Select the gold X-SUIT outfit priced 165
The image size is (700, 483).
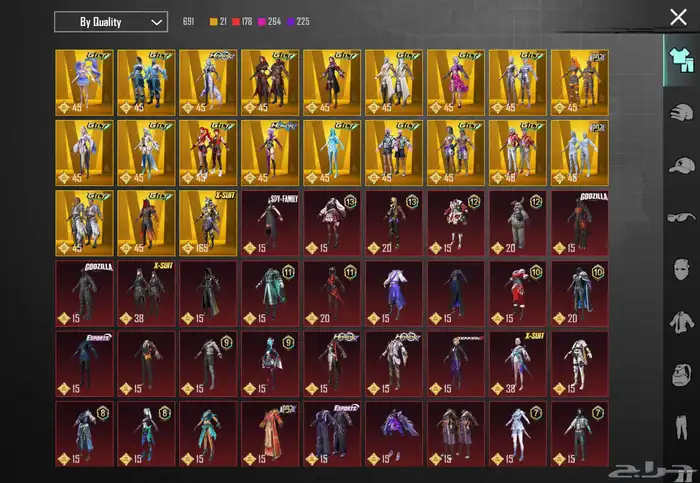point(208,222)
